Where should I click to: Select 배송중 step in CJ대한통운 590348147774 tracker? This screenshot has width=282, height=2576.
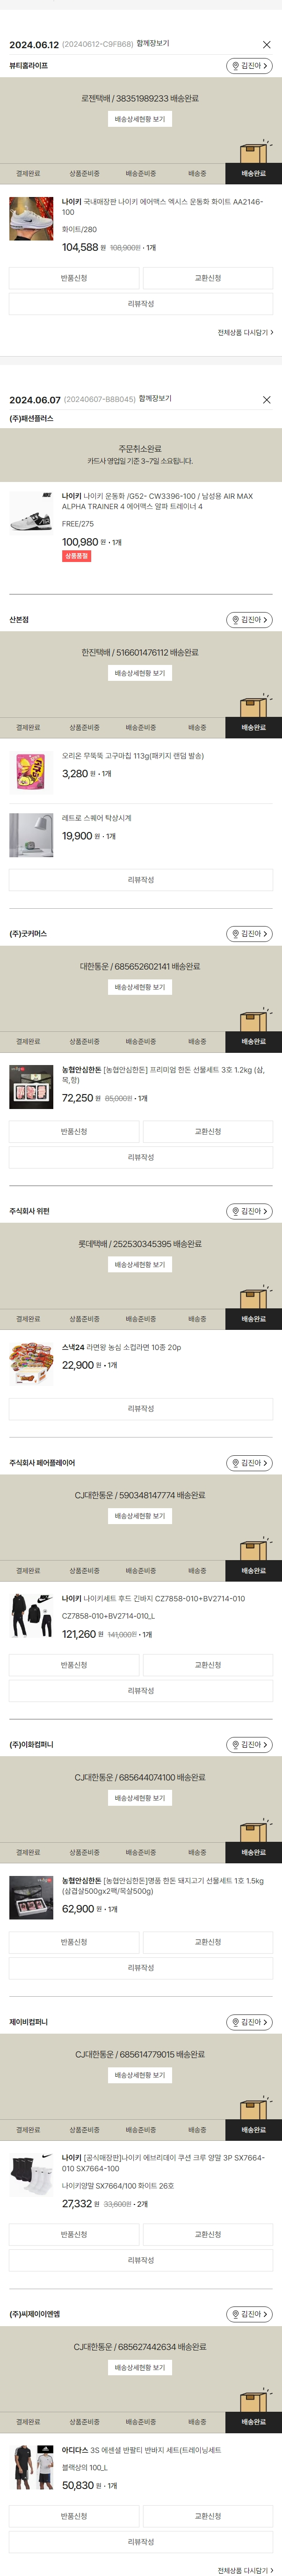(197, 1571)
